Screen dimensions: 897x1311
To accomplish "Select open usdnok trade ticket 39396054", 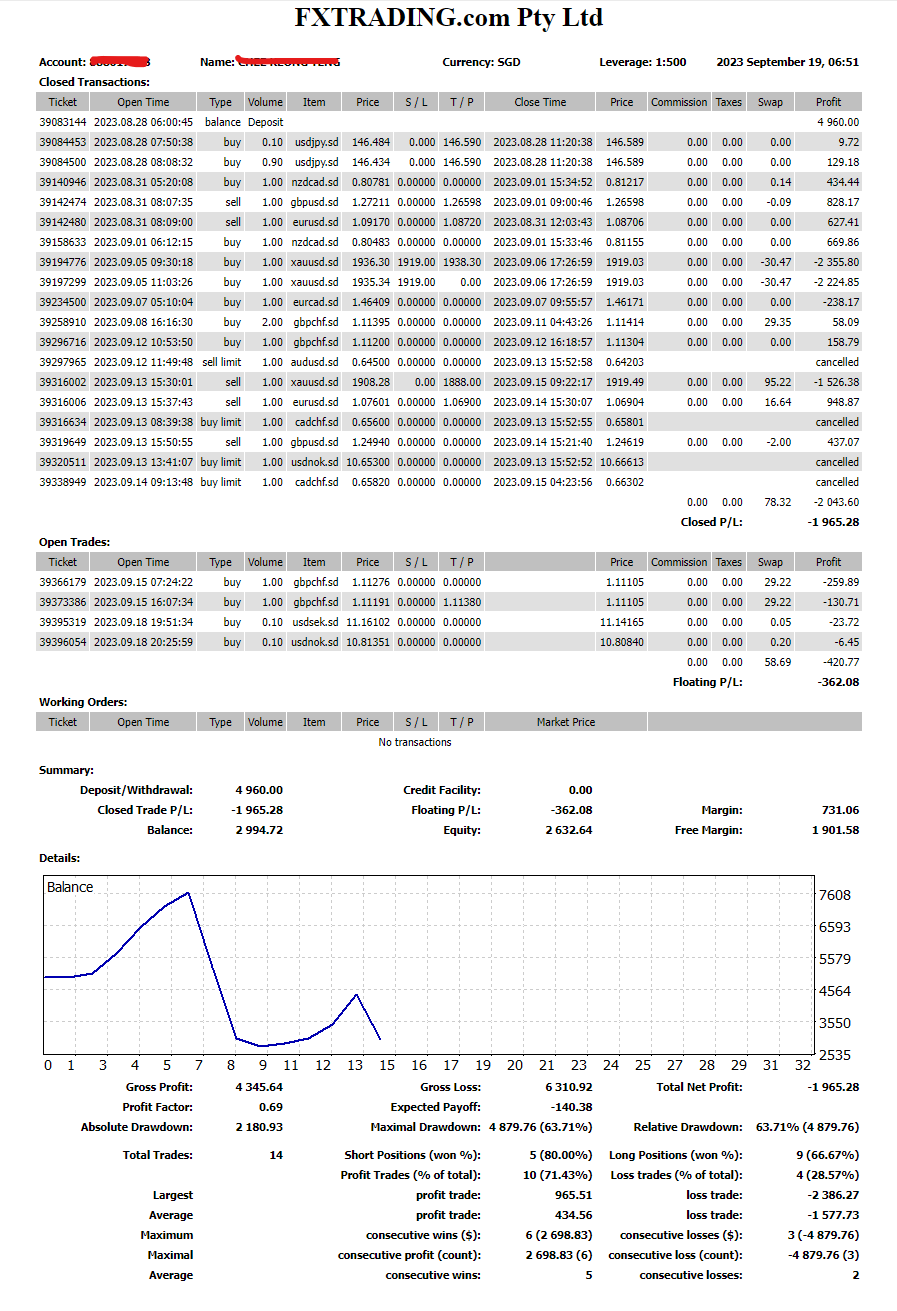I will tap(62, 642).
